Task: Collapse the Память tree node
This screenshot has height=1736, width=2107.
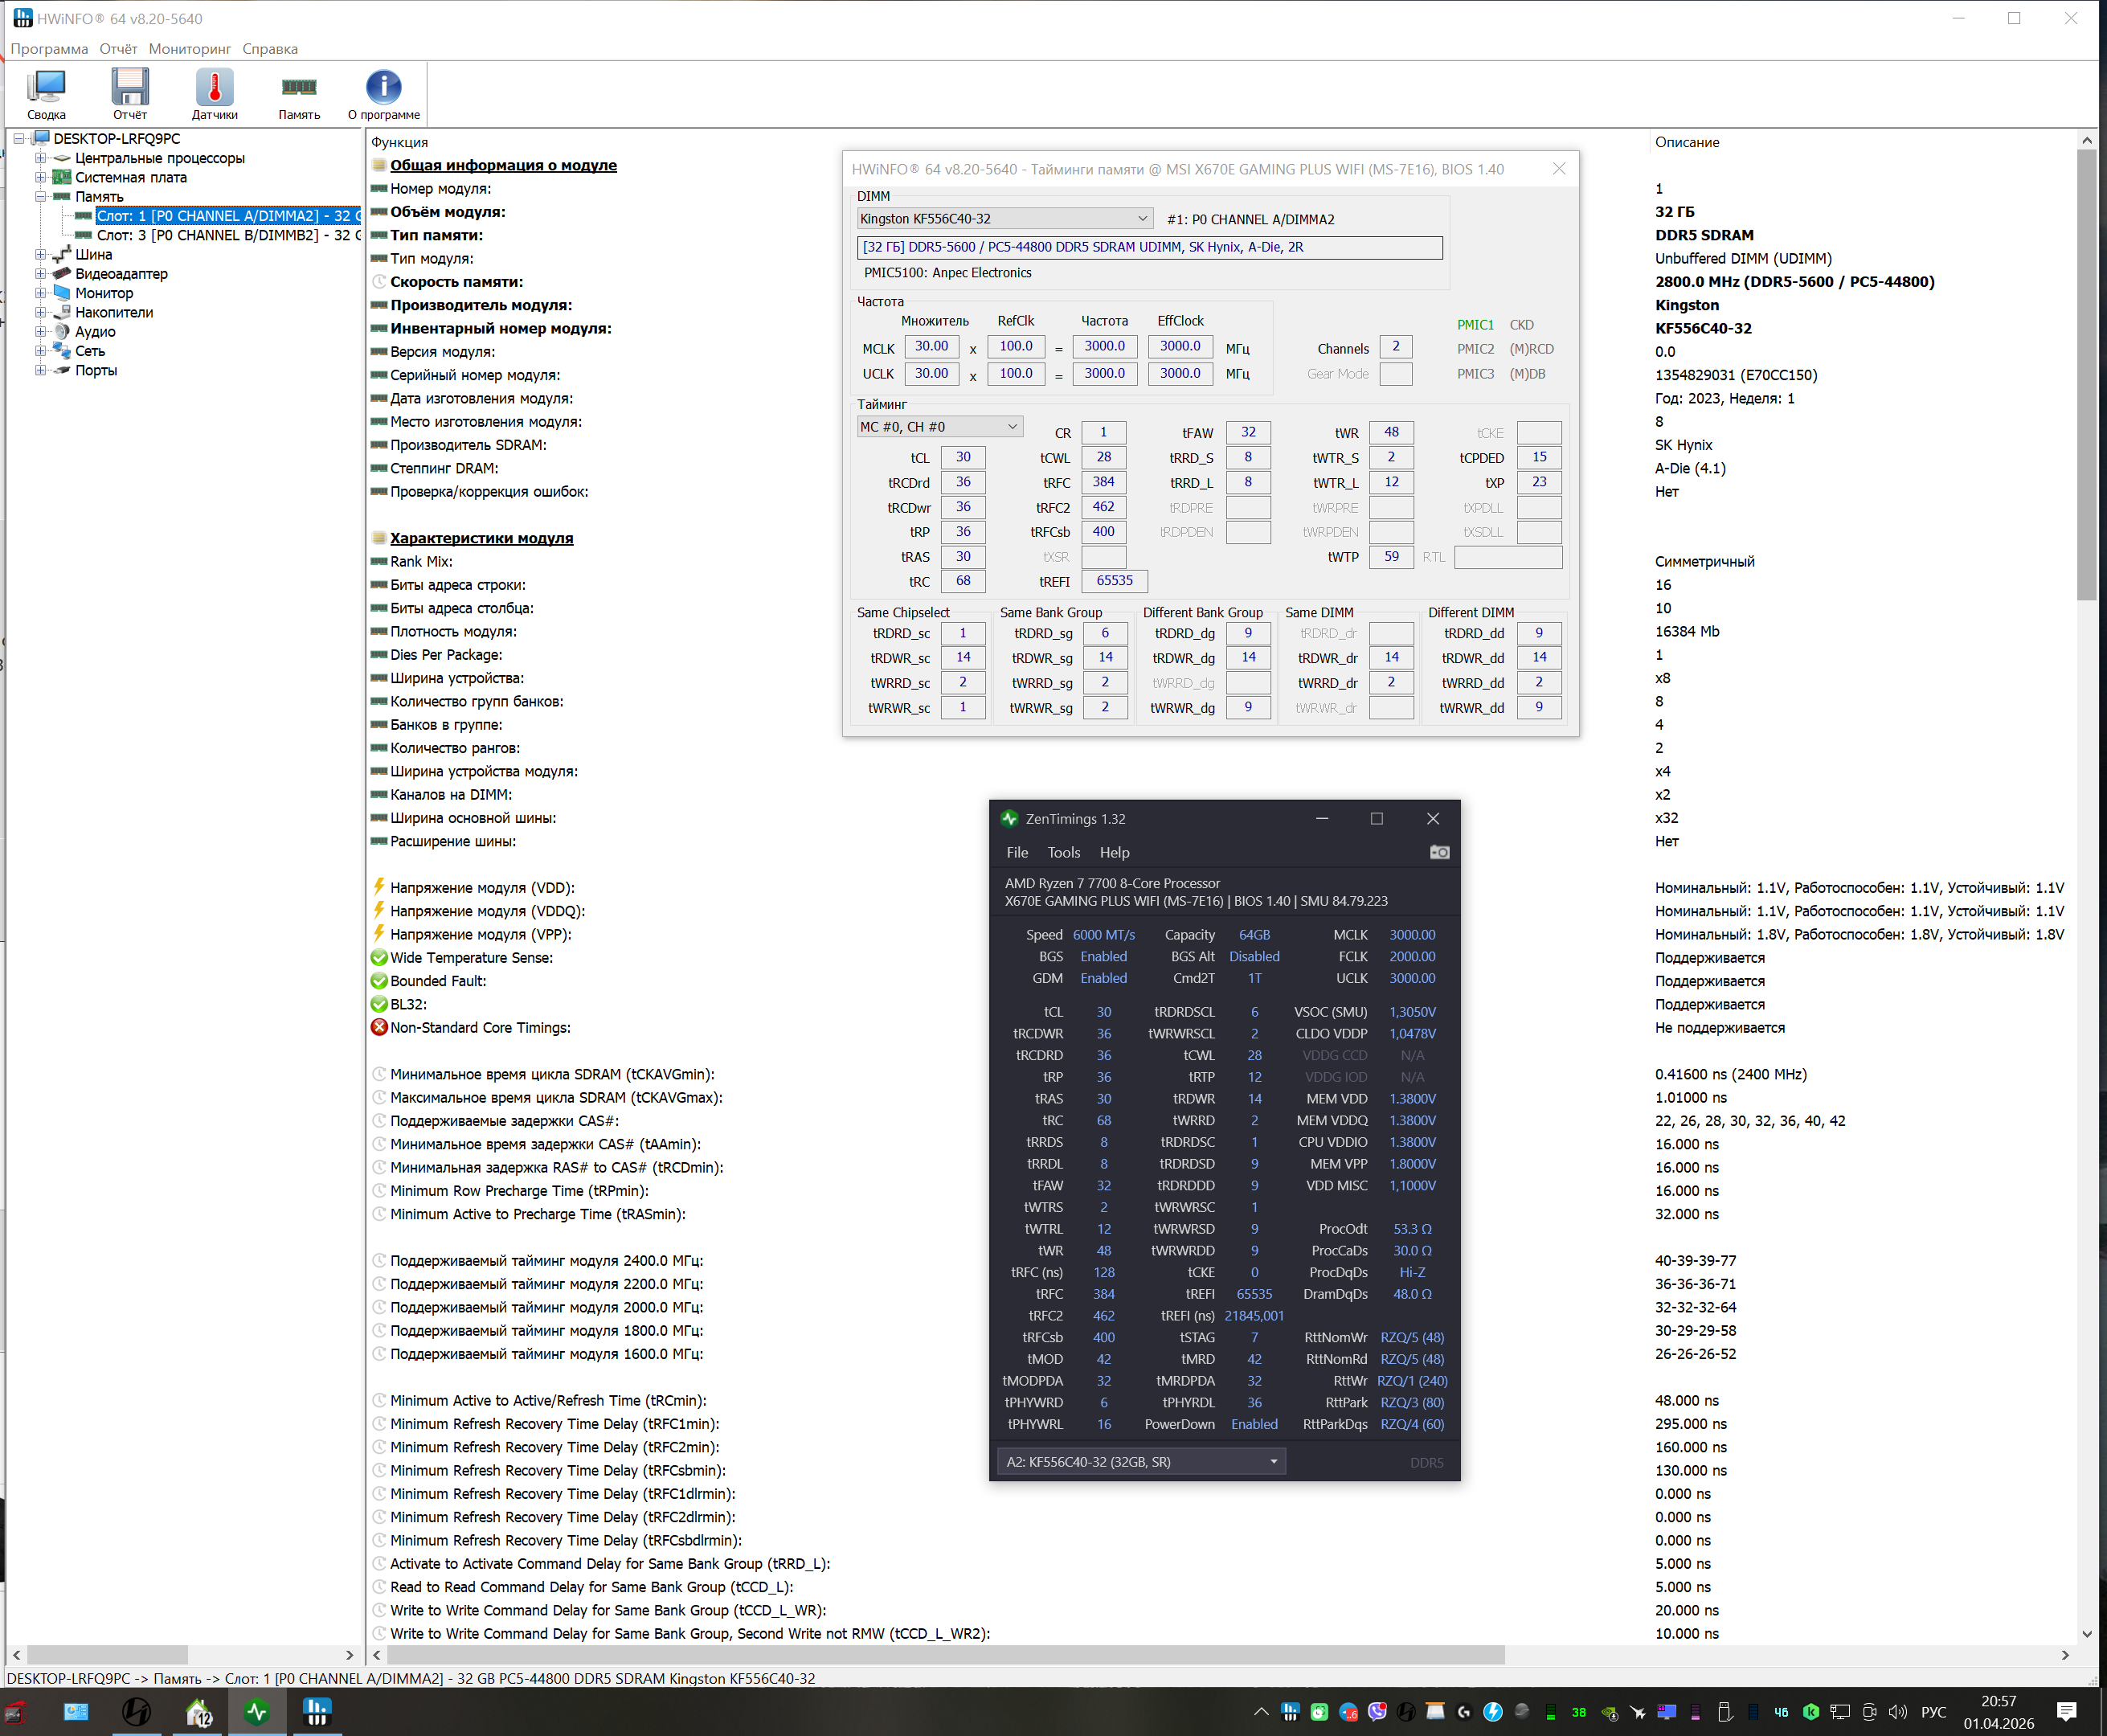Action: point(40,196)
